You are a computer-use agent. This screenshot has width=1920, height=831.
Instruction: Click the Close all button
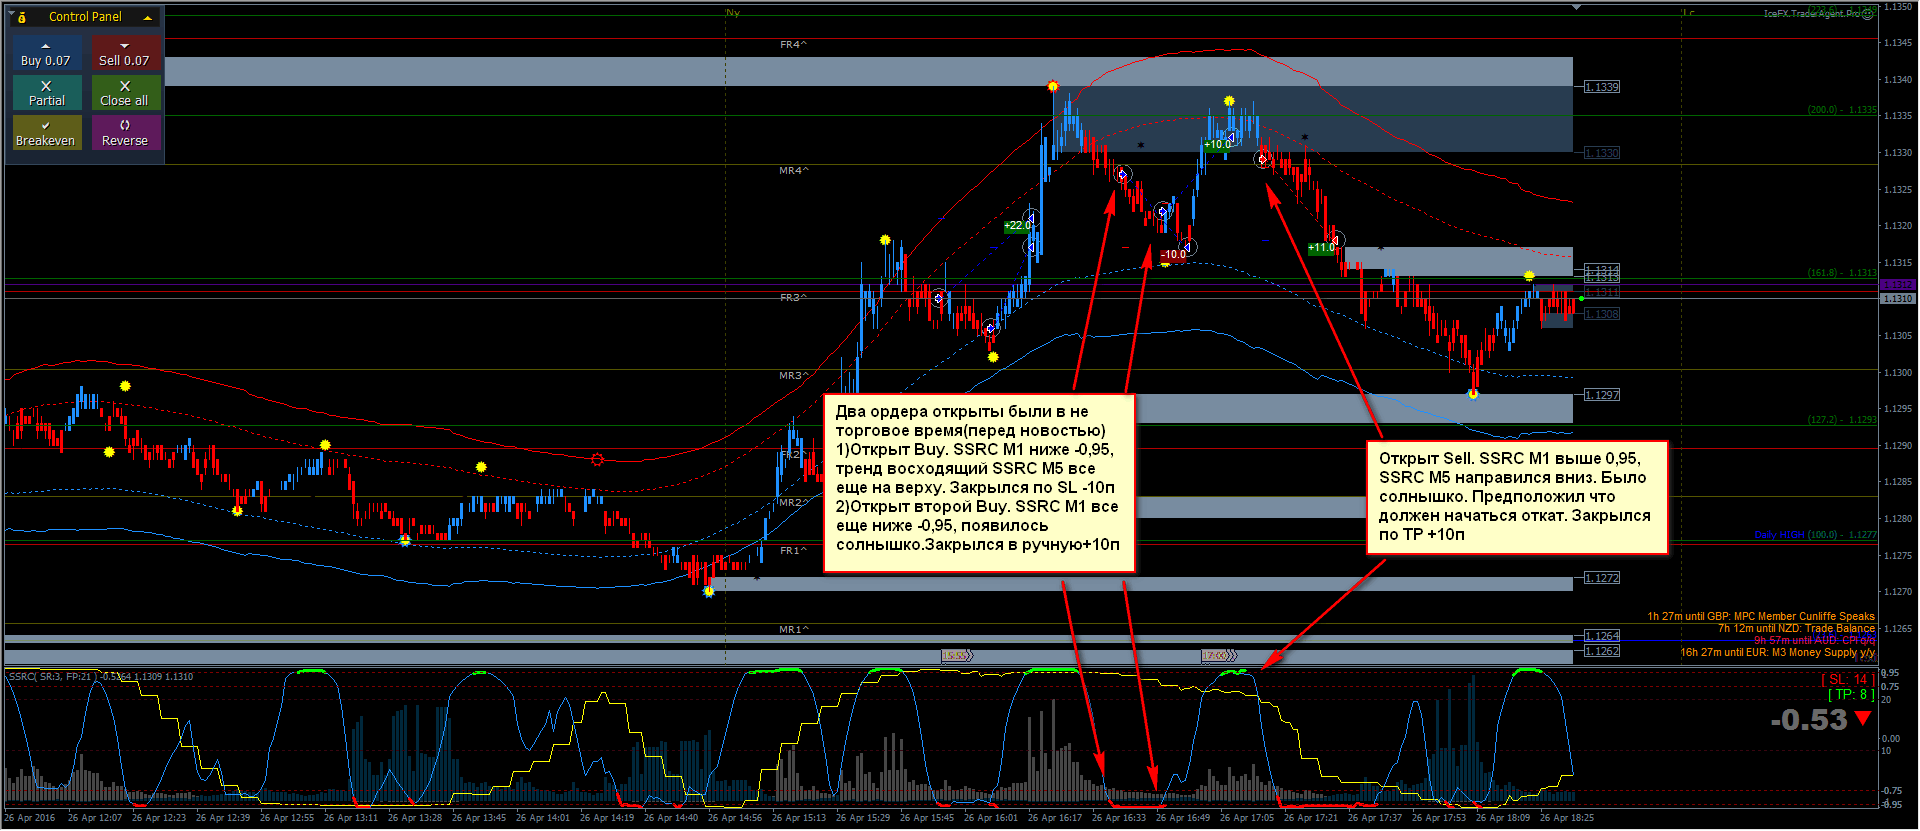tap(125, 94)
